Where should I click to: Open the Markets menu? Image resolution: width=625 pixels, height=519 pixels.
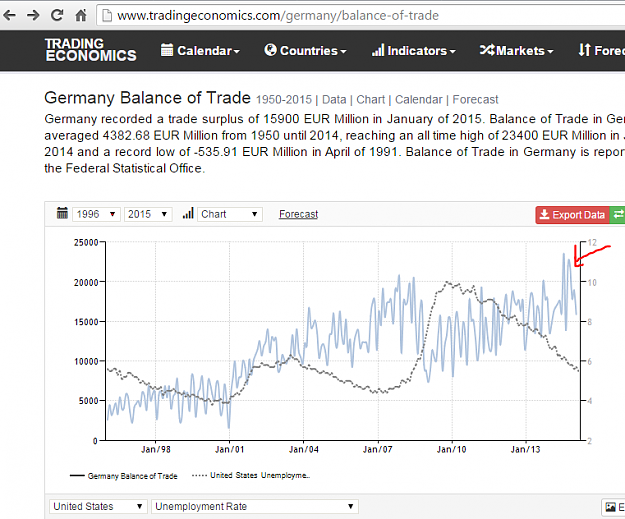517,51
